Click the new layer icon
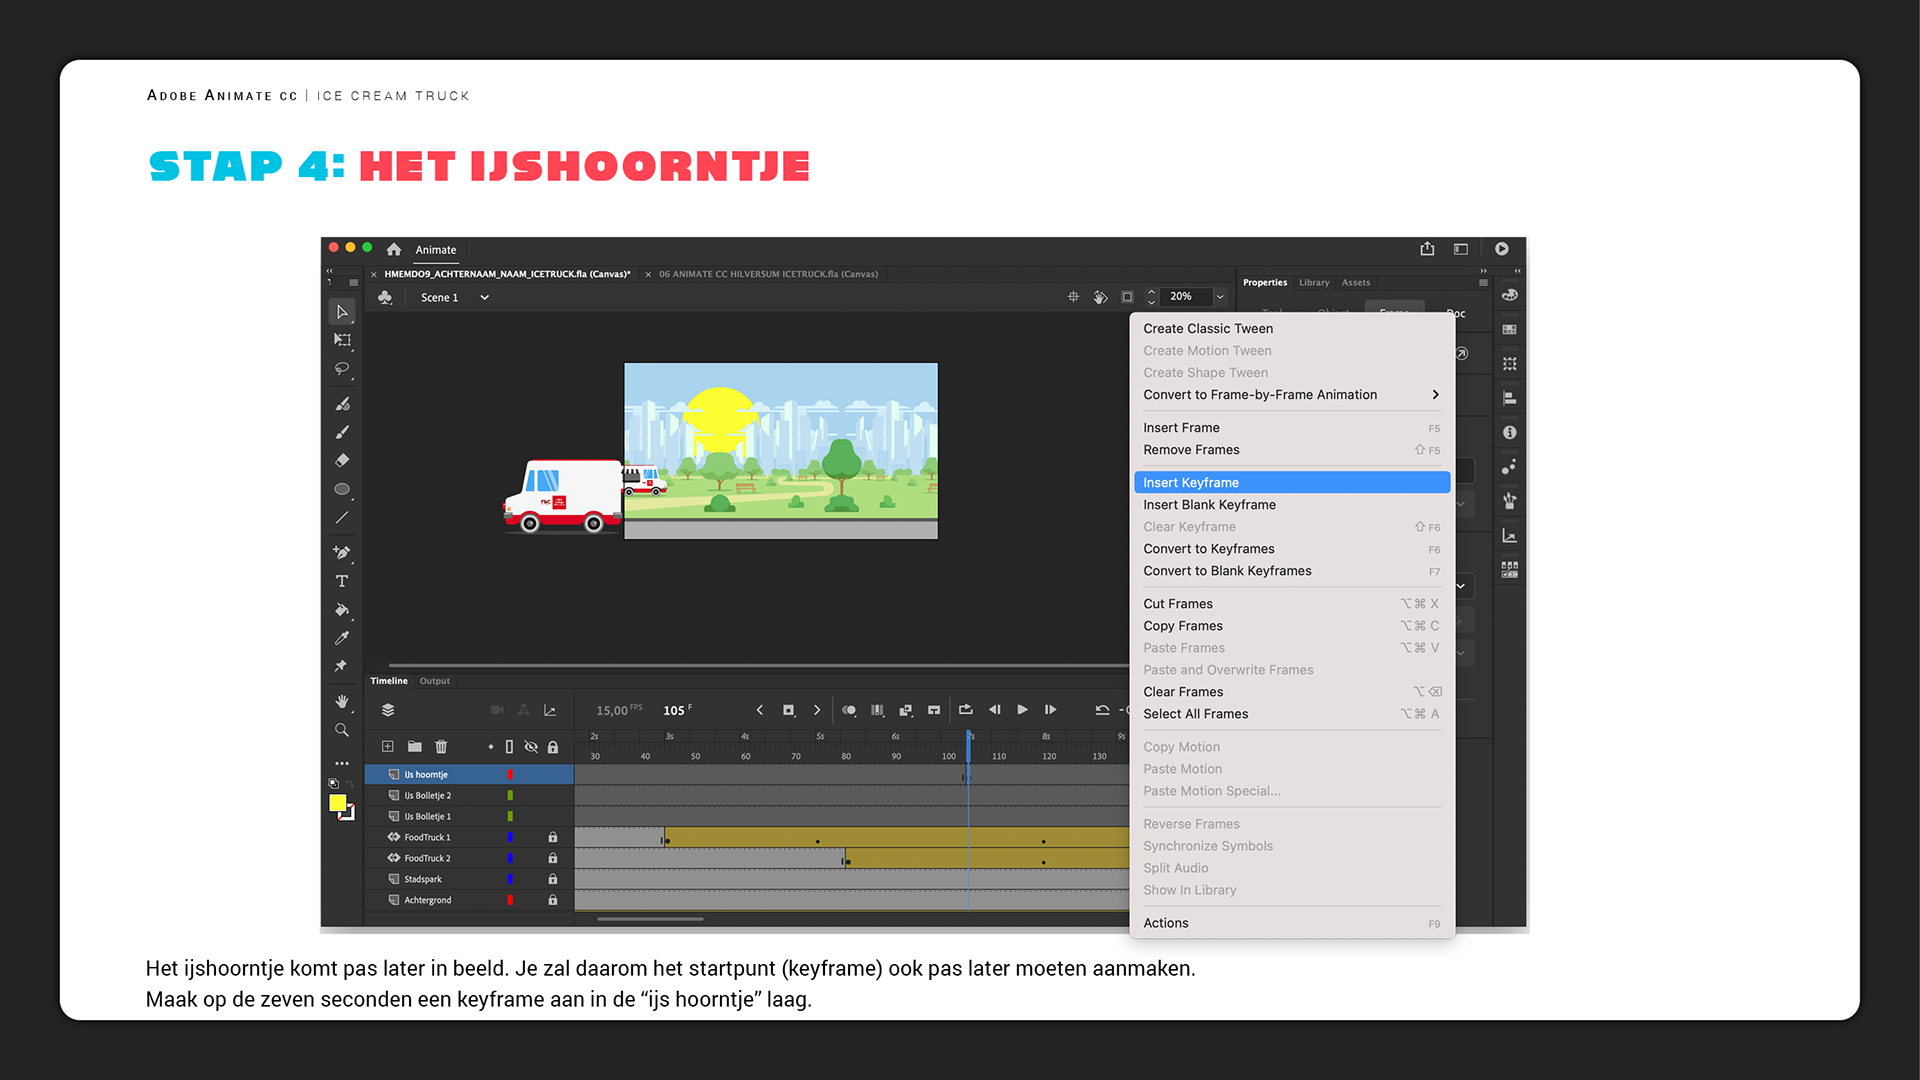This screenshot has width=1920, height=1080. tap(388, 746)
